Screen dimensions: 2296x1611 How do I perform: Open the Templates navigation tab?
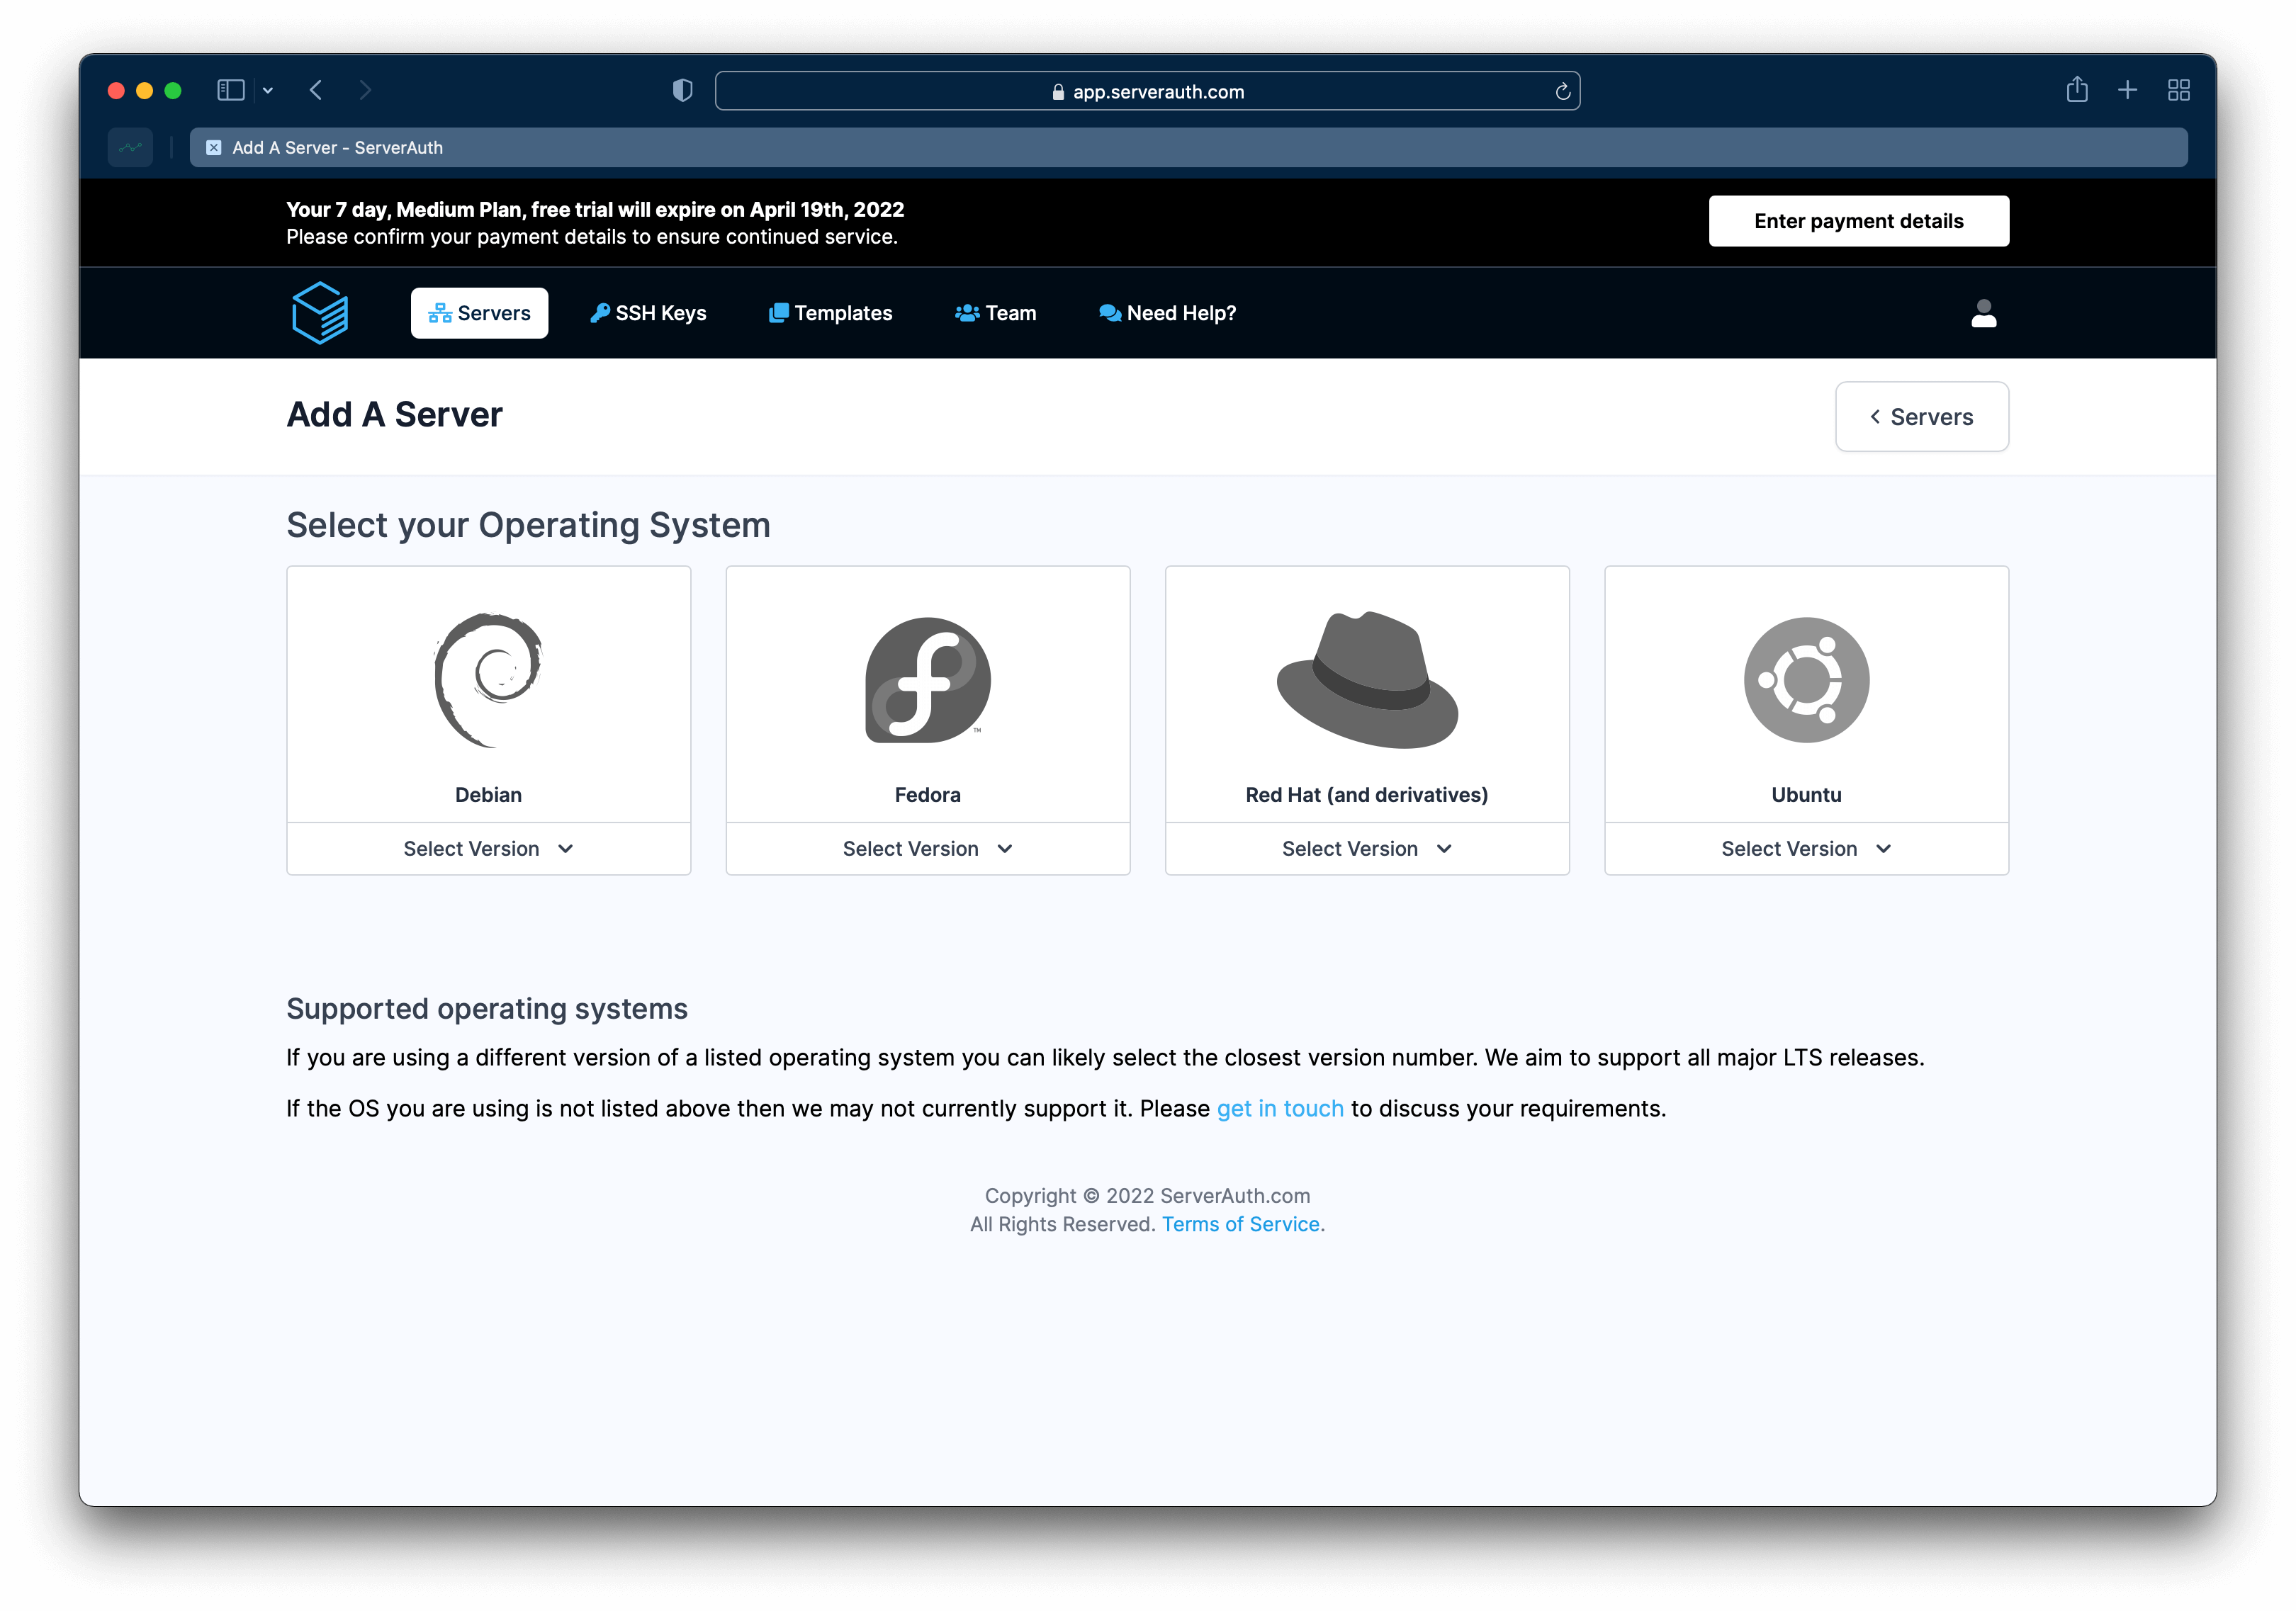[x=830, y=313]
